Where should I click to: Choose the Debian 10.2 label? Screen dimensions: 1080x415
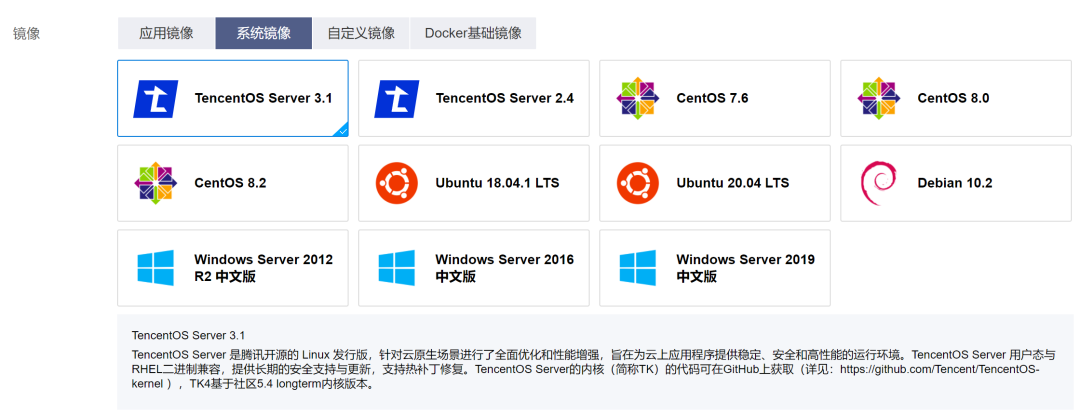[x=955, y=183]
